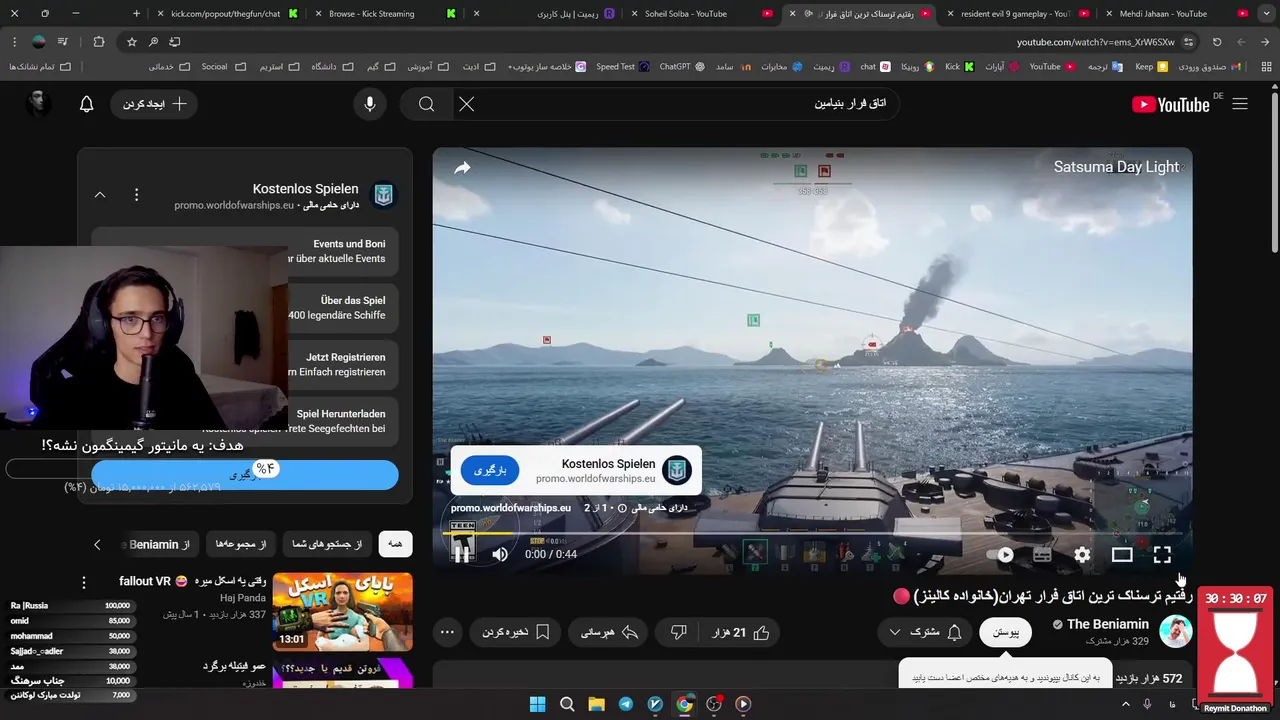Screen dimensions: 1280x720
Task: Start voice search with microphone
Action: pos(370,104)
